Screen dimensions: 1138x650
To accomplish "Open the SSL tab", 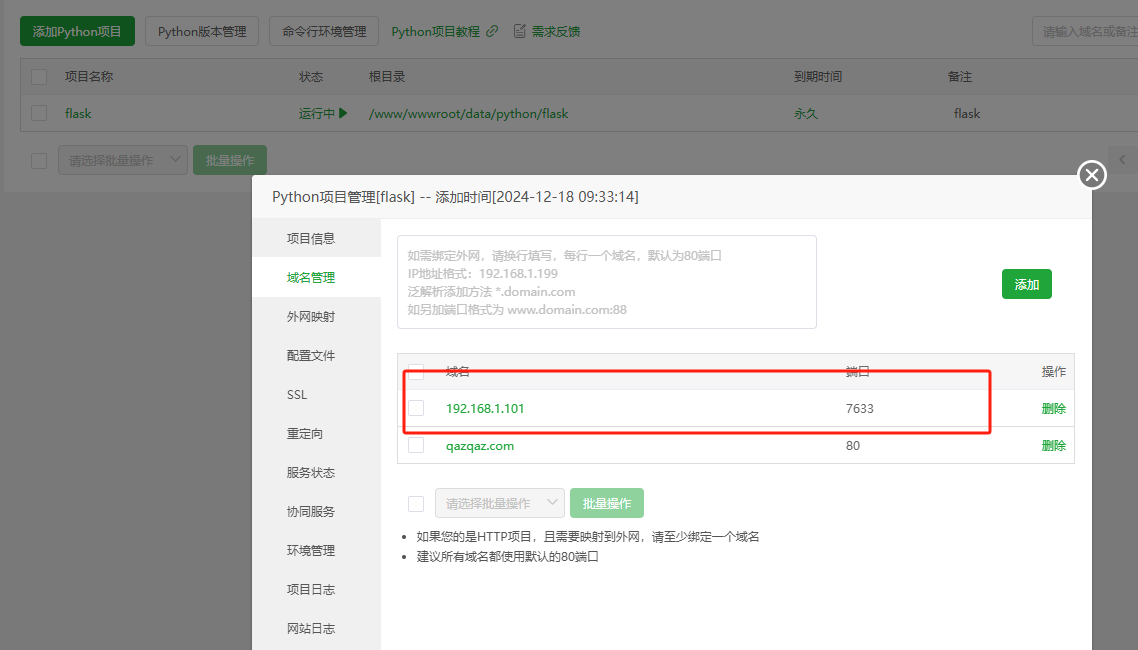I will pos(316,395).
